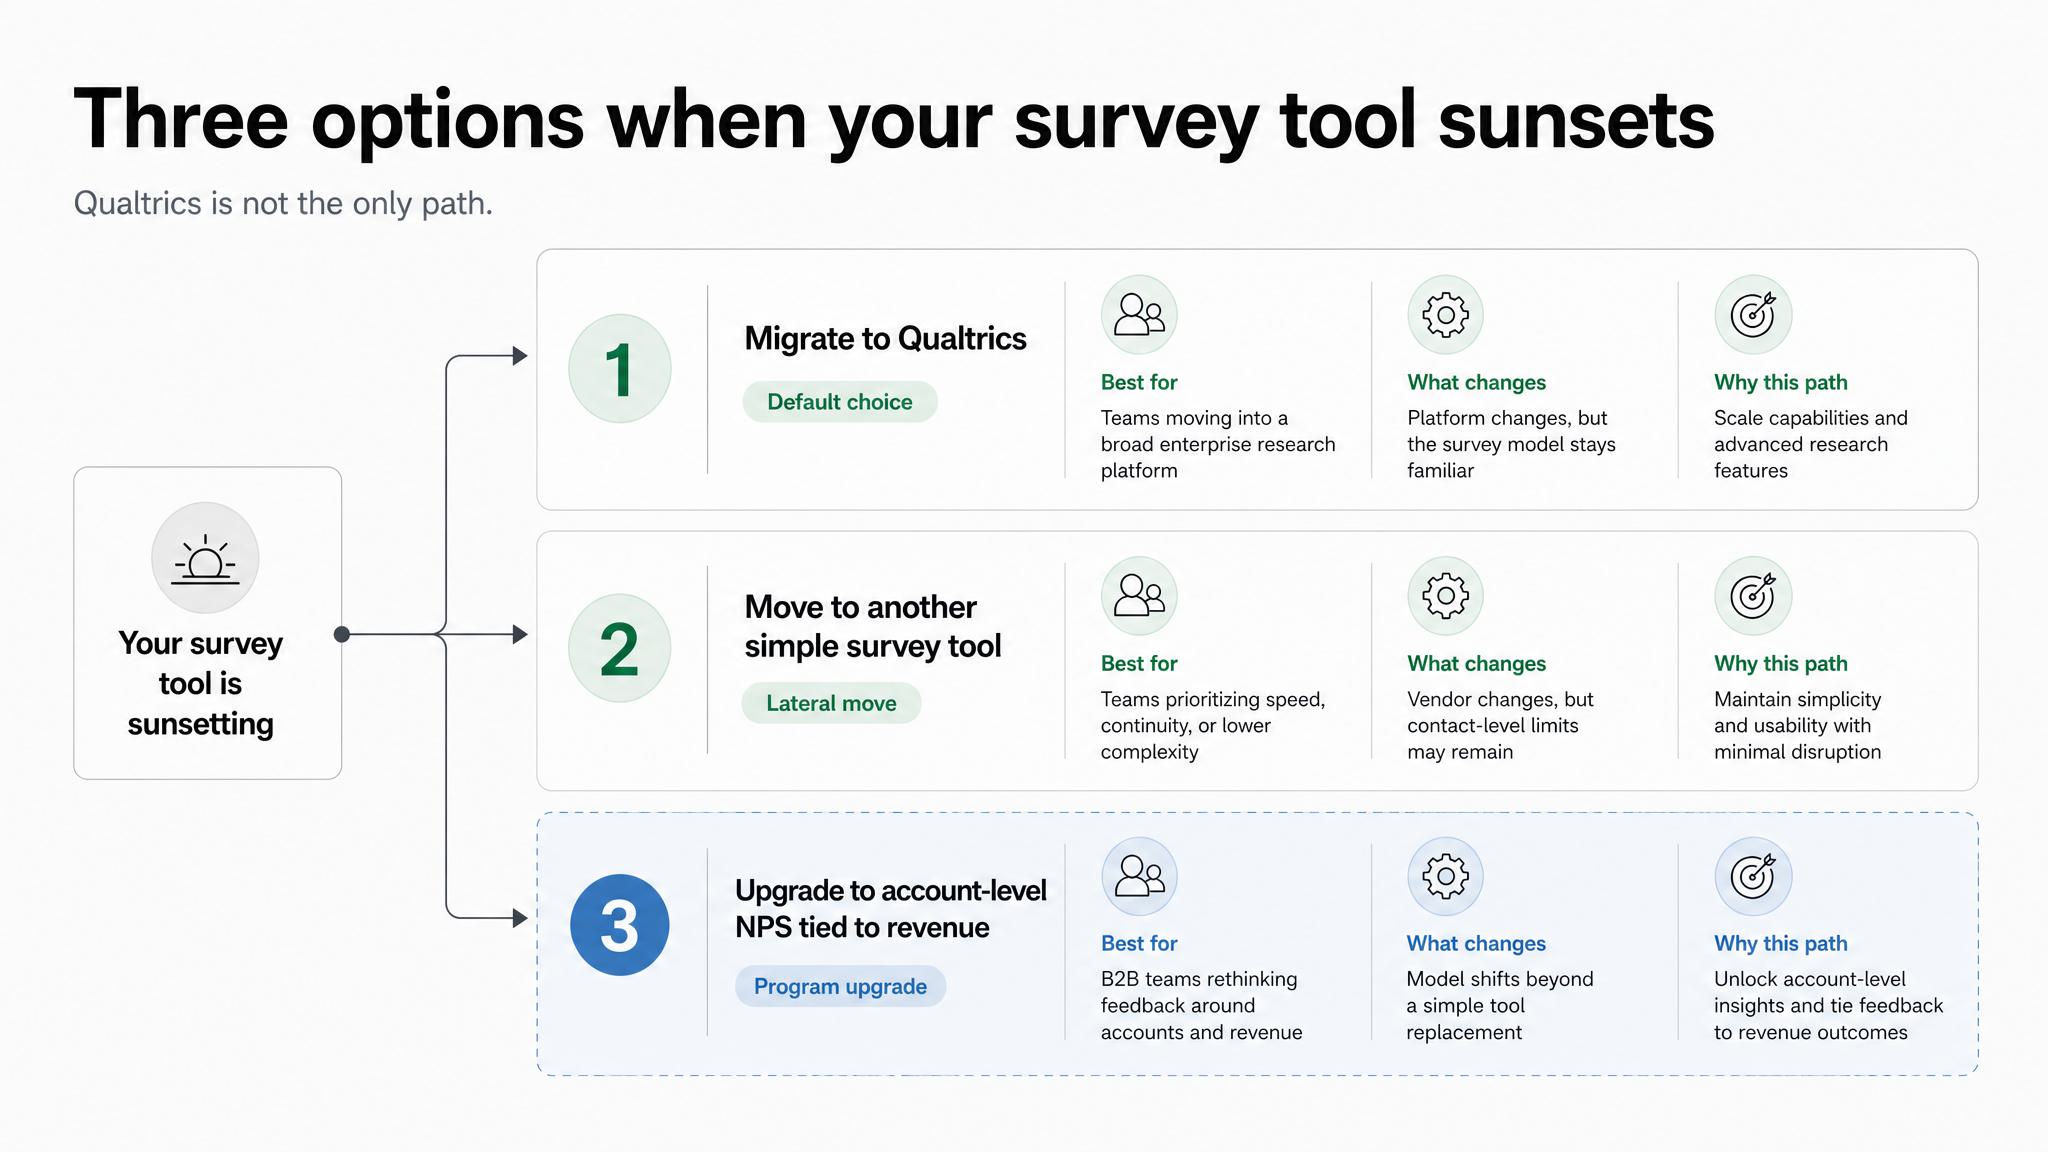The height and width of the screenshot is (1152, 2048).
Task: Click the people icon in the Program upgrade row
Action: 1139,877
